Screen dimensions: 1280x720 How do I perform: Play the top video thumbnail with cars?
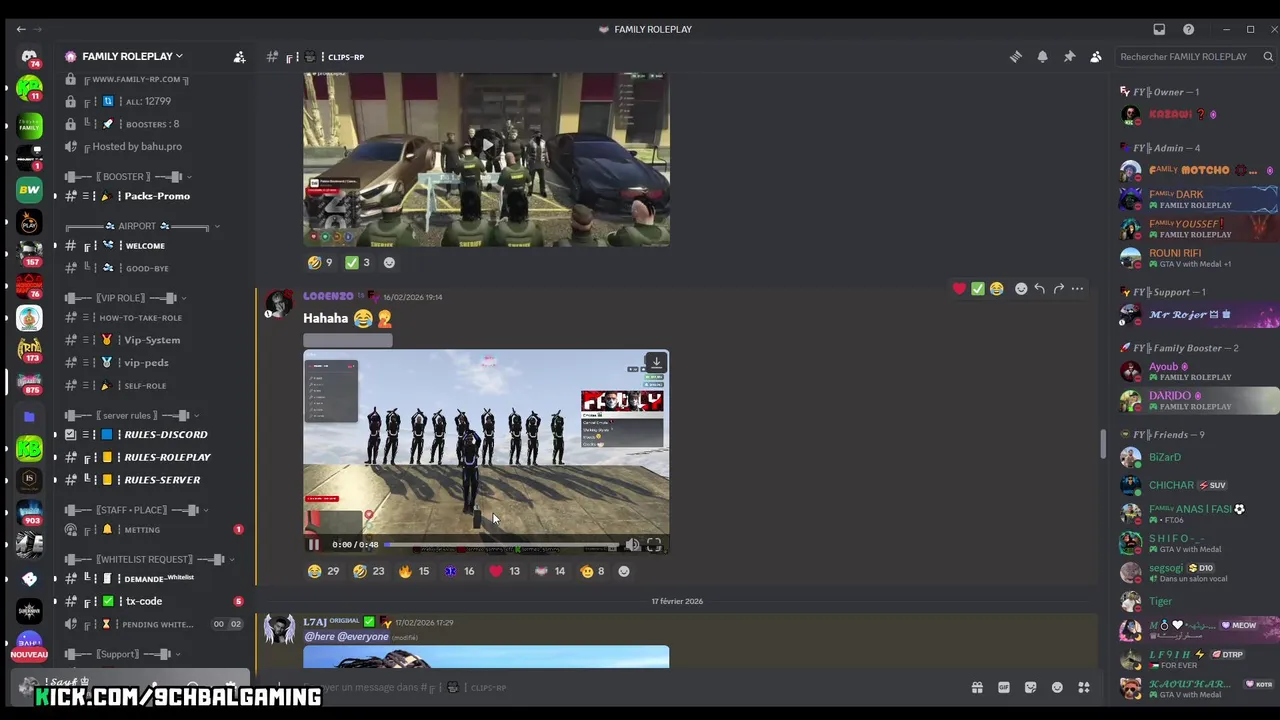487,146
